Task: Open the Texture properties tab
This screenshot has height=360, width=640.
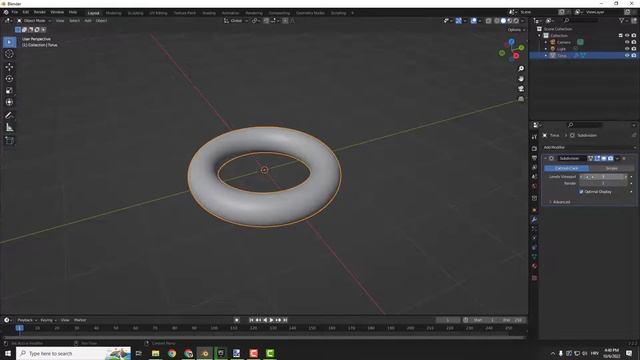Action: point(534,278)
